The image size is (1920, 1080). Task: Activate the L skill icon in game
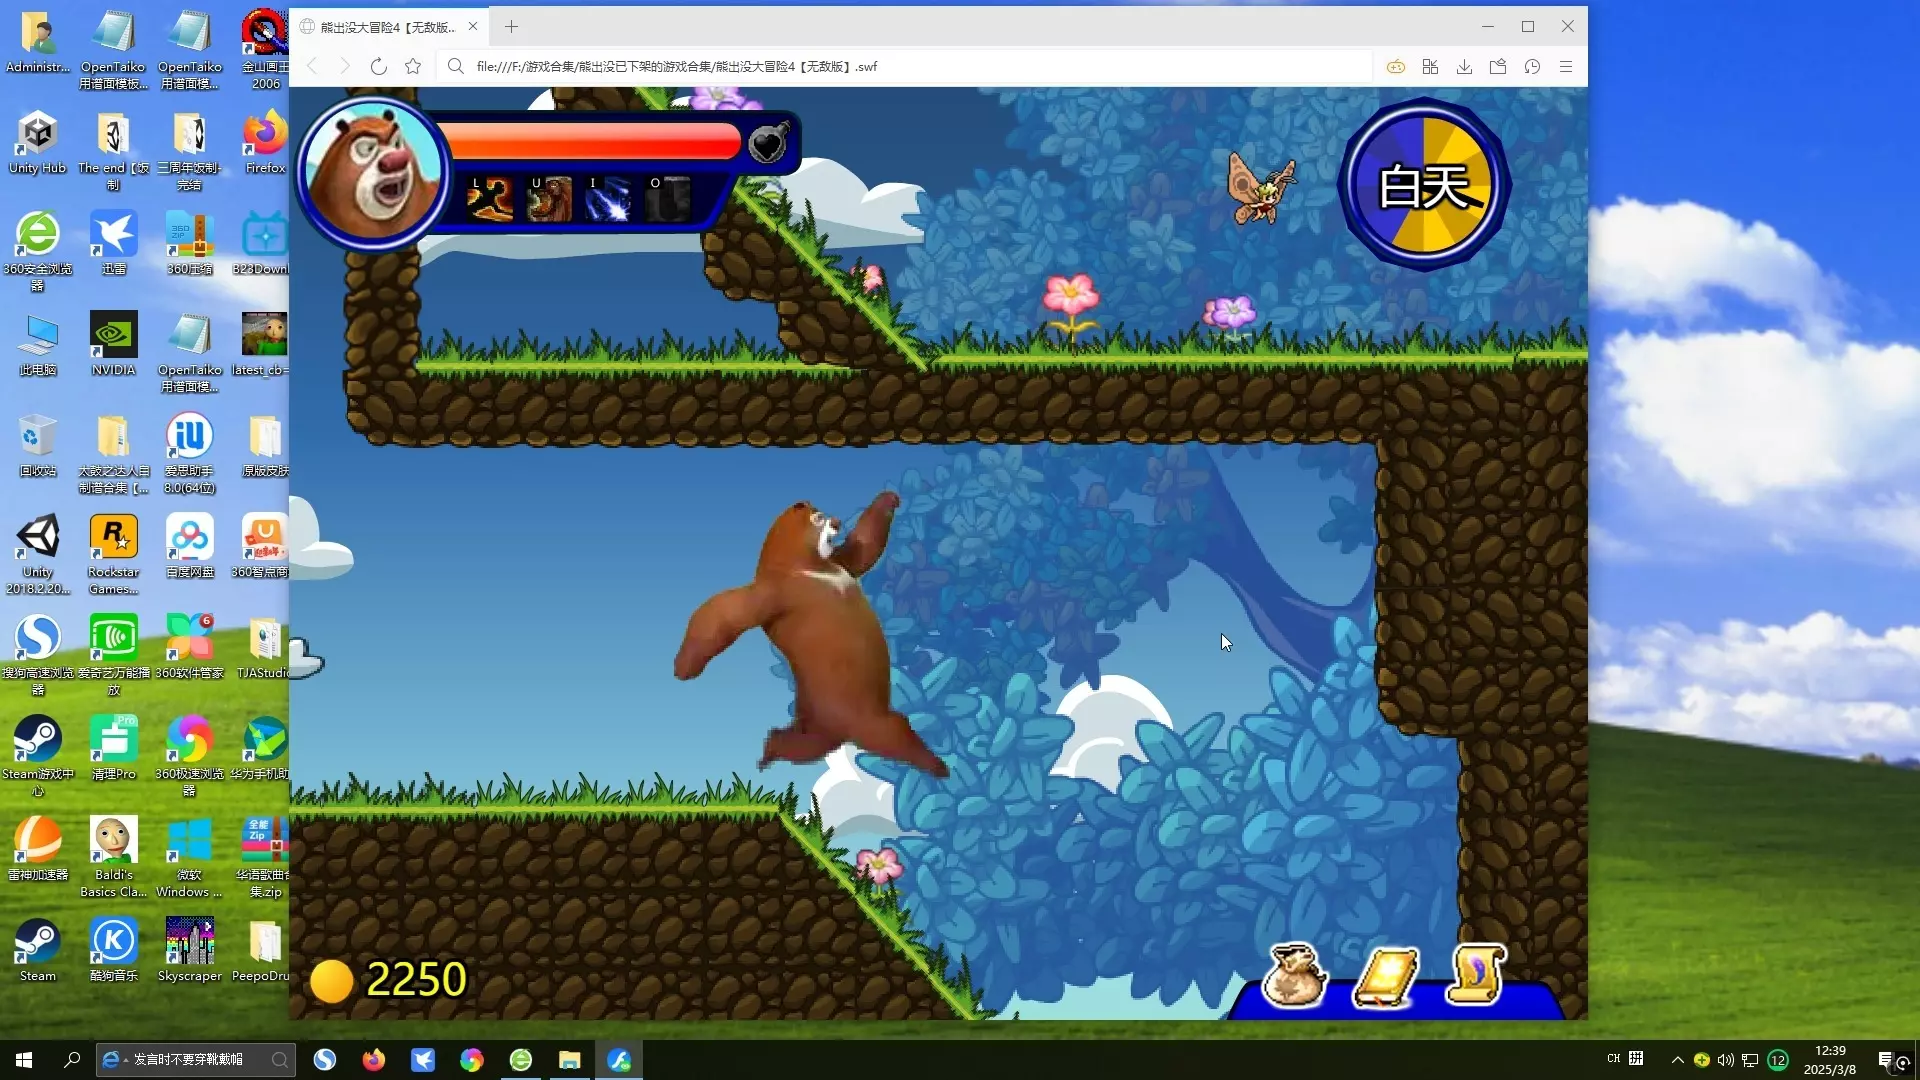pyautogui.click(x=490, y=198)
